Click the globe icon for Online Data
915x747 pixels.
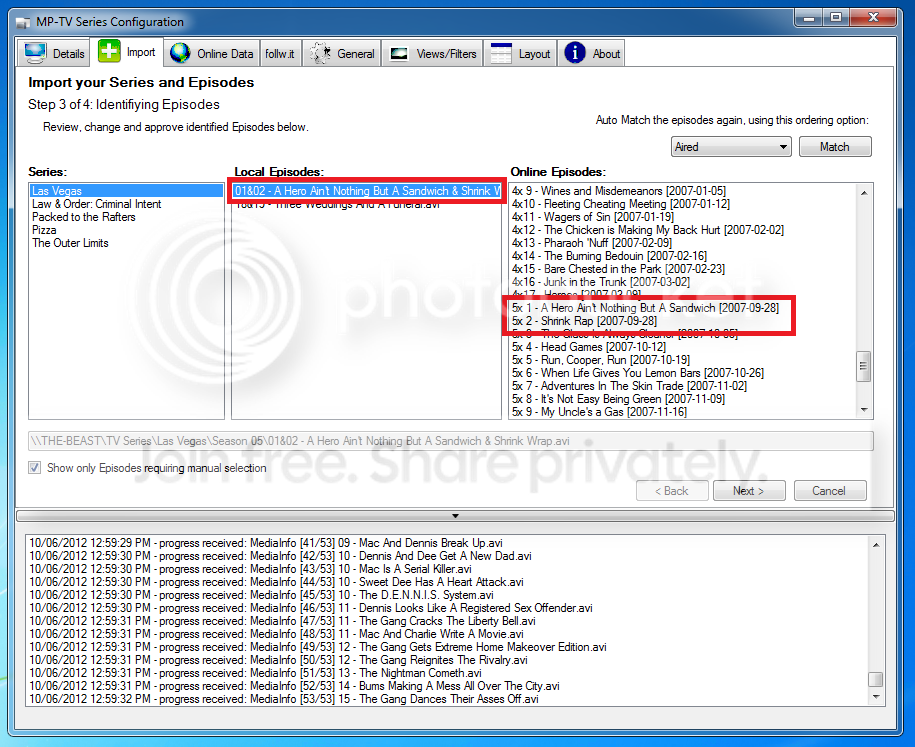pos(180,53)
